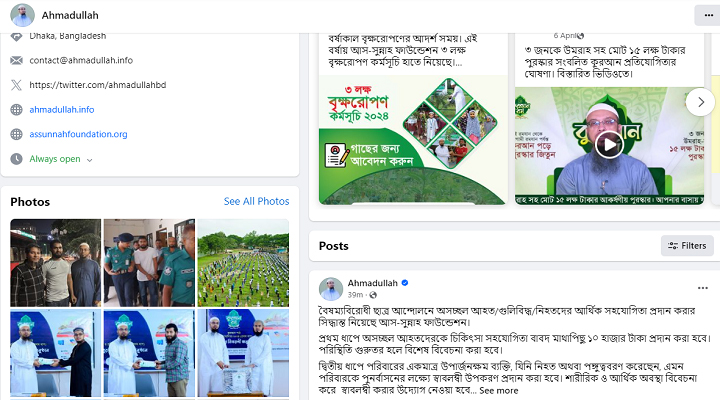Click the X (Twitter) logo icon
Image resolution: width=720 pixels, height=400 pixels.
(17, 85)
